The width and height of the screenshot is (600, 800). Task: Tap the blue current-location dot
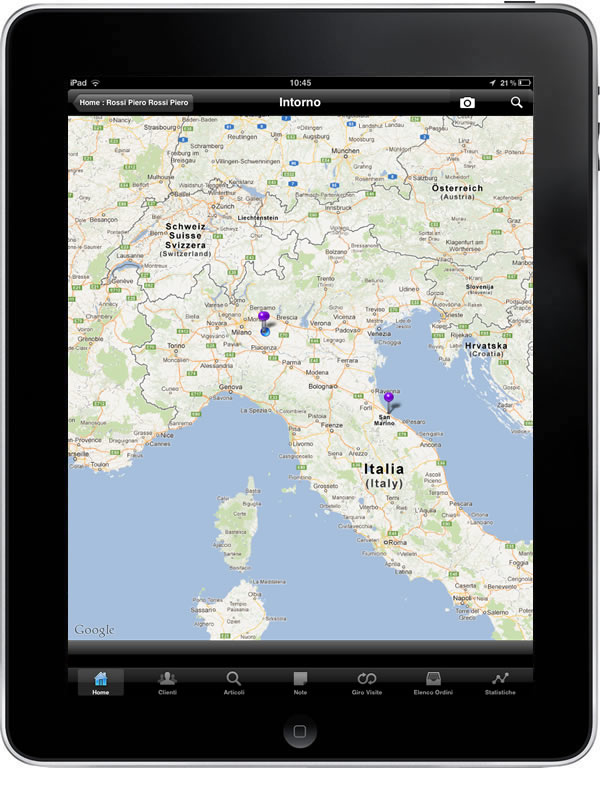click(x=265, y=332)
